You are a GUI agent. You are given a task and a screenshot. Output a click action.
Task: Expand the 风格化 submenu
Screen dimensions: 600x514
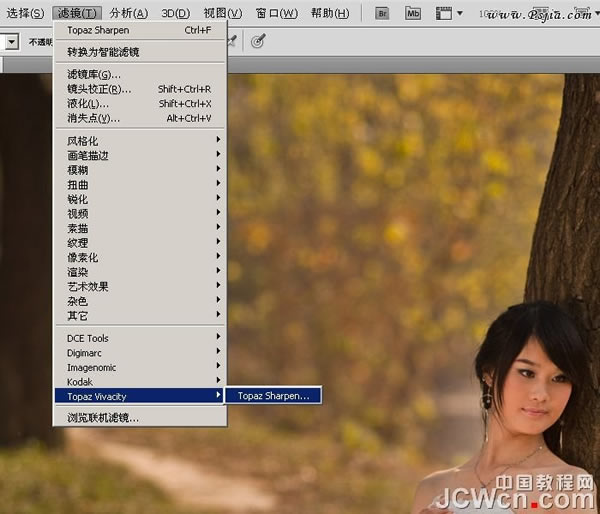pos(139,140)
